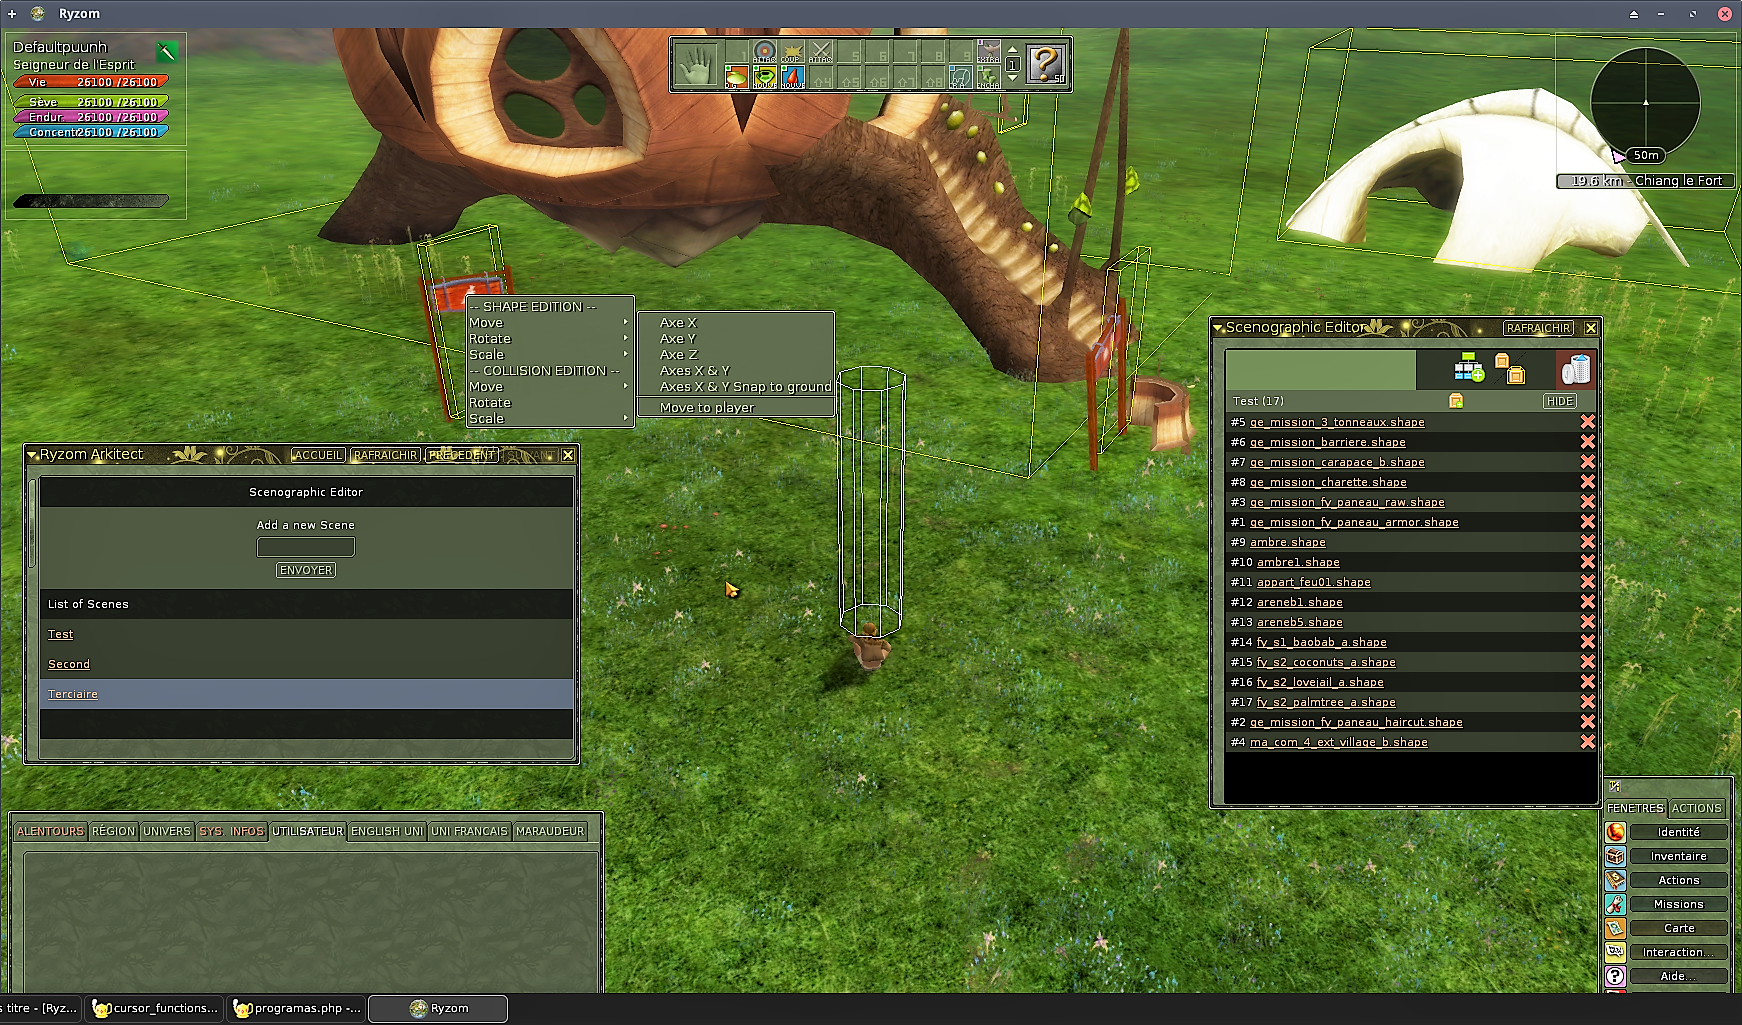Remove fy_s2_palmtree_a.shape using red X
This screenshot has height=1025, width=1742.
tap(1587, 702)
